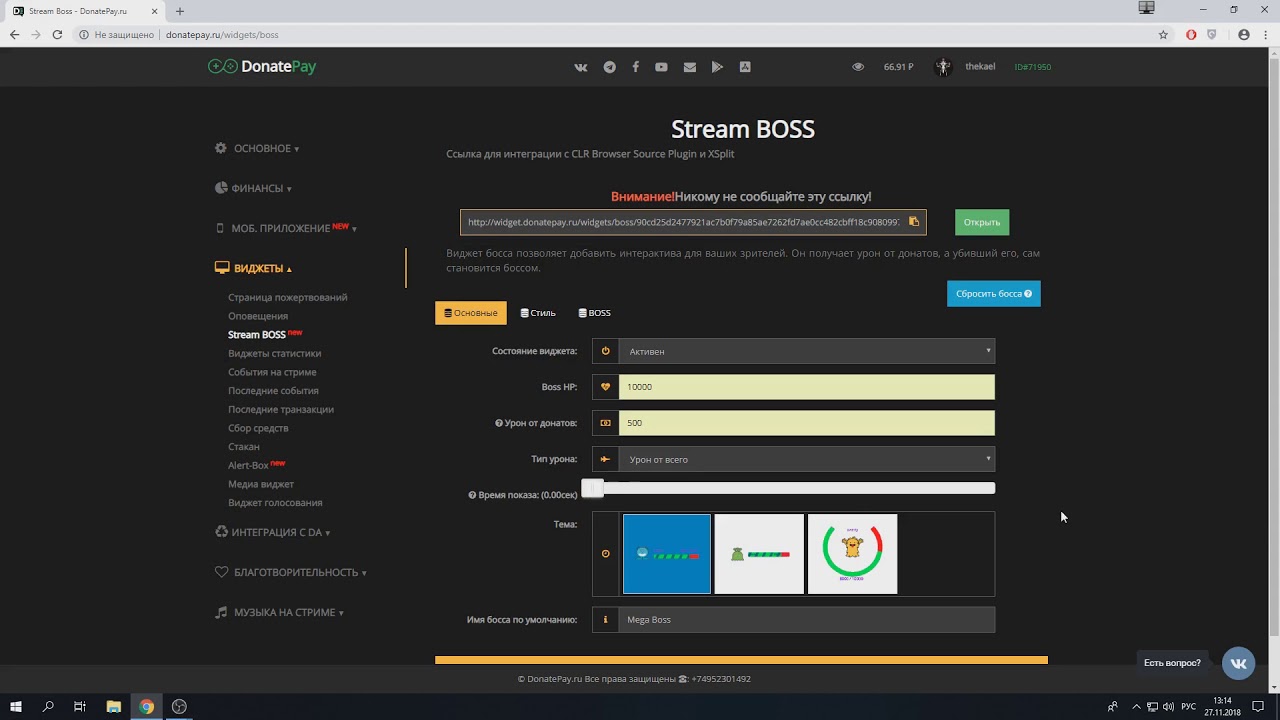The height and width of the screenshot is (720, 1280).
Task: Click the green Открыть button
Action: pyautogui.click(x=982, y=222)
